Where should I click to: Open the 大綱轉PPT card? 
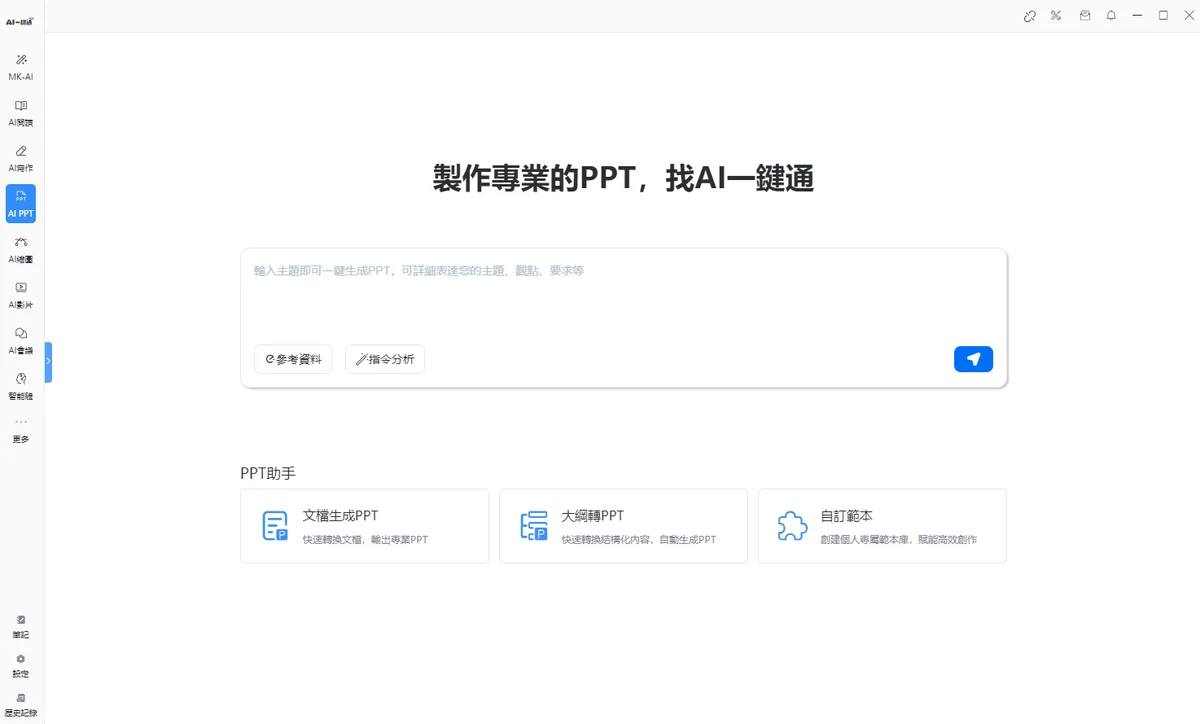(x=623, y=526)
